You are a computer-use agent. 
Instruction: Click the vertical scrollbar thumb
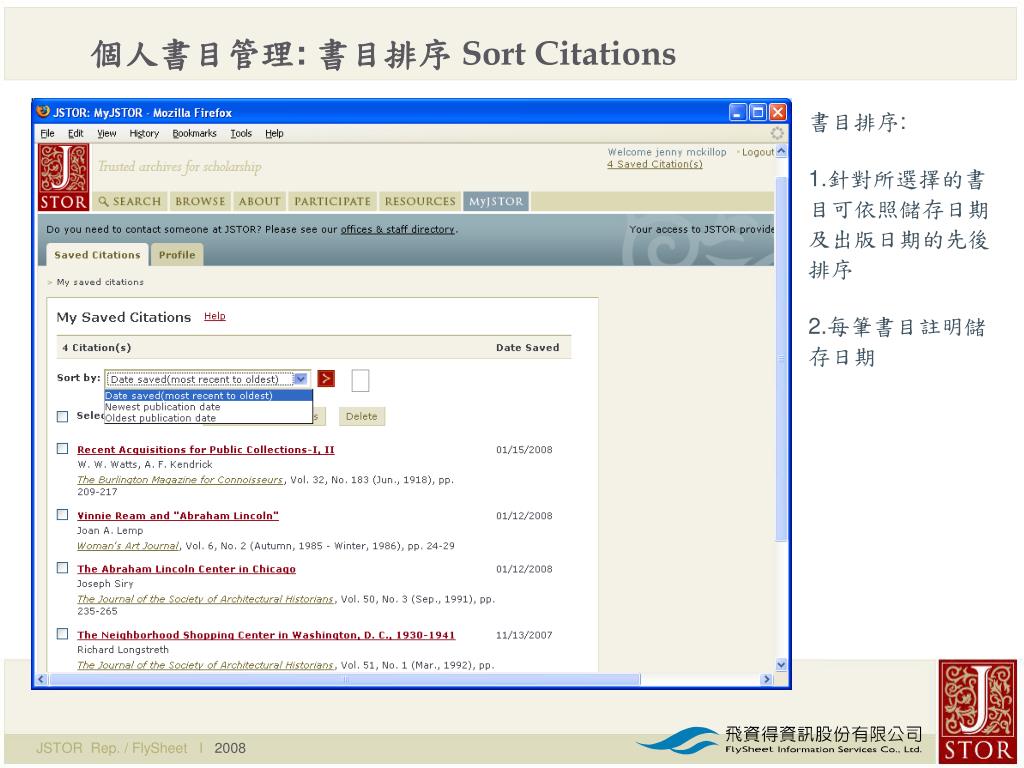coord(781,359)
